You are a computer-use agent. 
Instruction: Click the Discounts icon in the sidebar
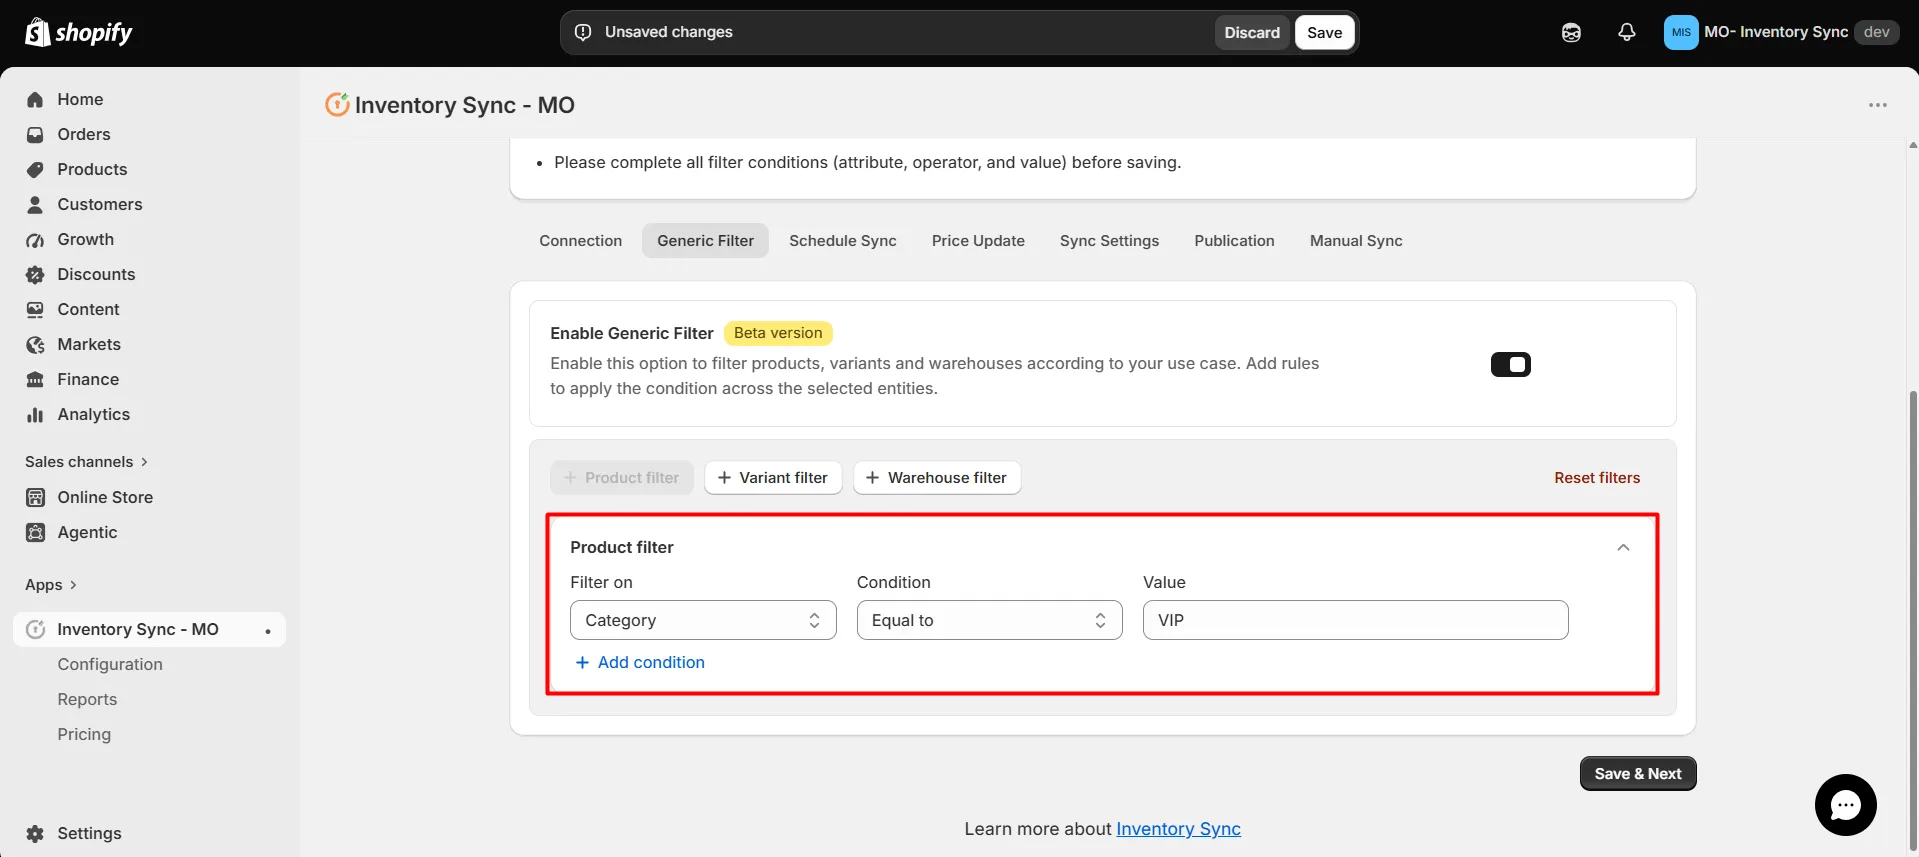coord(35,274)
